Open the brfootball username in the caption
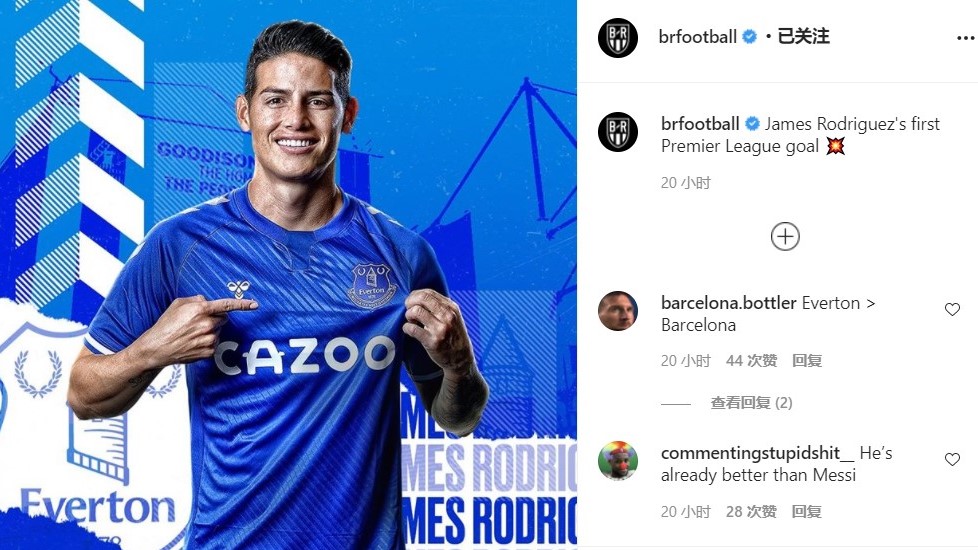Screen dimensions: 978x550 (x=700, y=124)
